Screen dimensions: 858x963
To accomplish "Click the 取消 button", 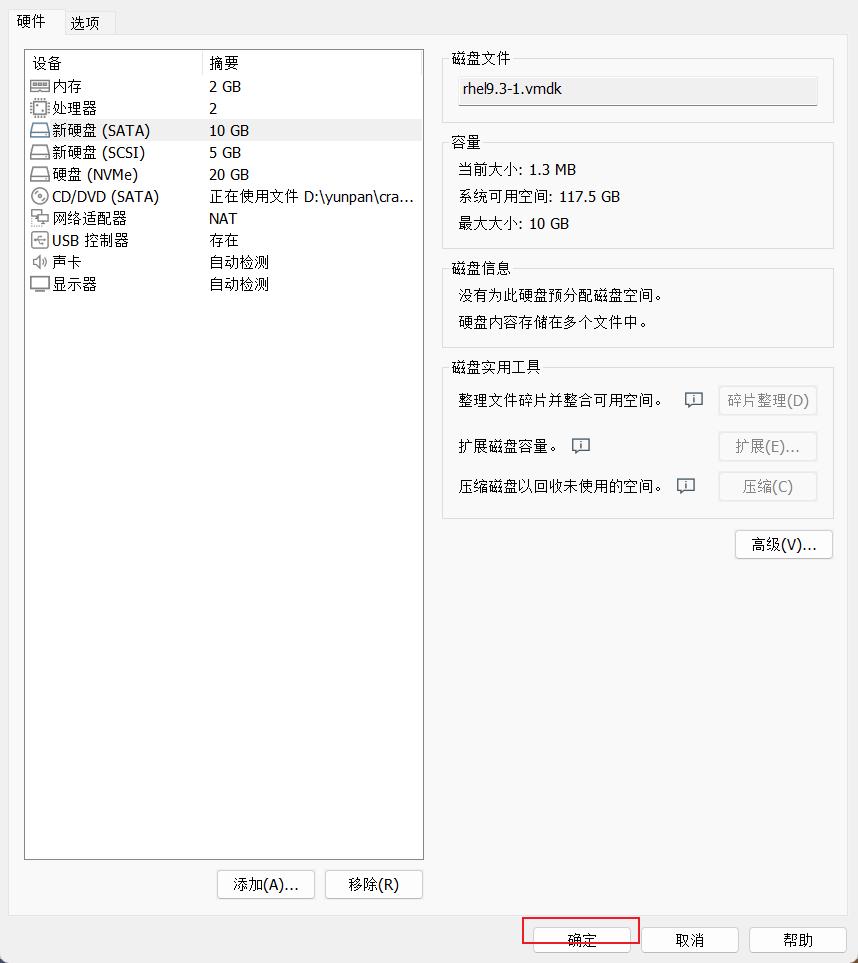I will tap(690, 940).
